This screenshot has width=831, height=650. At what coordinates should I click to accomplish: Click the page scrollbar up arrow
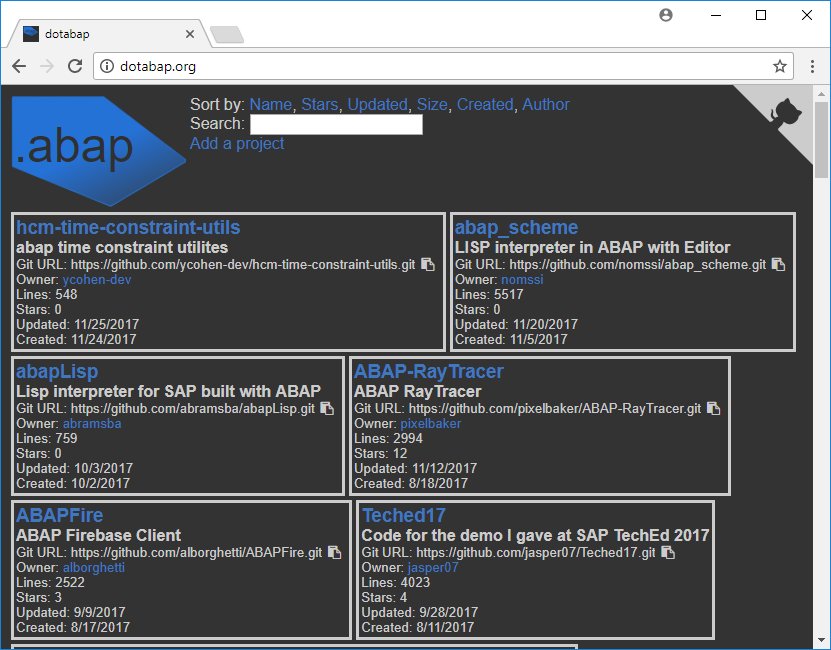[x=821, y=94]
